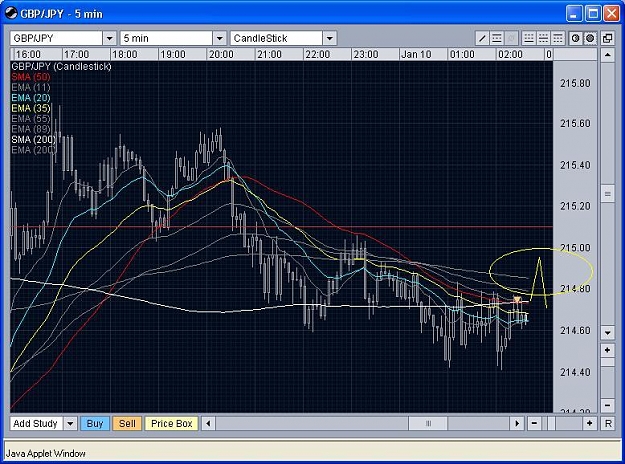Select grid style icon with solid bottom line
This screenshot has width=625, height=464.
[x=529, y=38]
